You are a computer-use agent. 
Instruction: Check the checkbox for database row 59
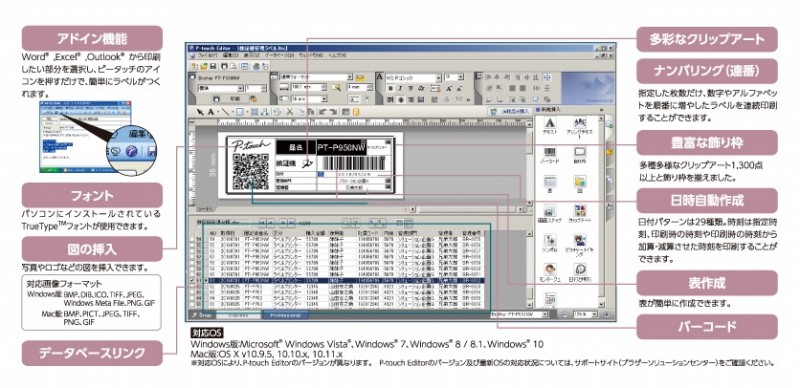(192, 269)
